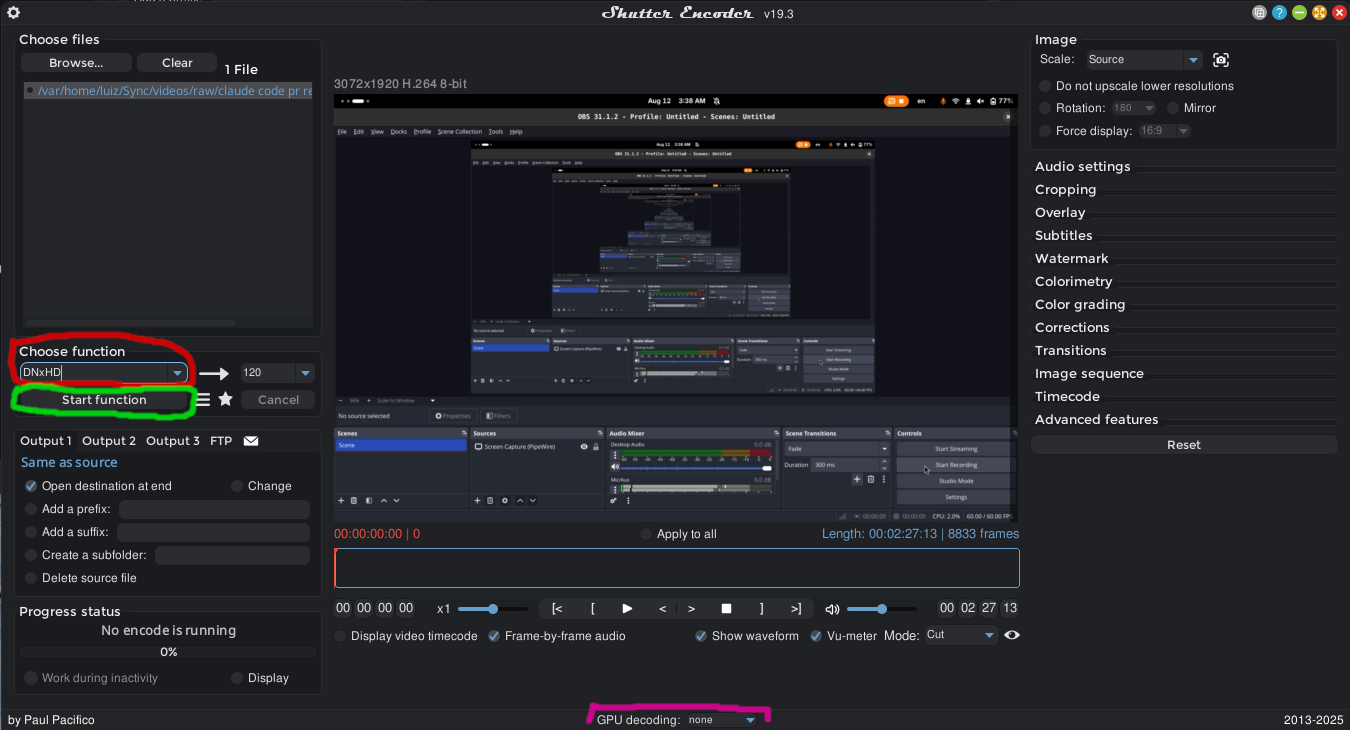Image resolution: width=1350 pixels, height=730 pixels.
Task: Stop playback with the square button
Action: (727, 608)
